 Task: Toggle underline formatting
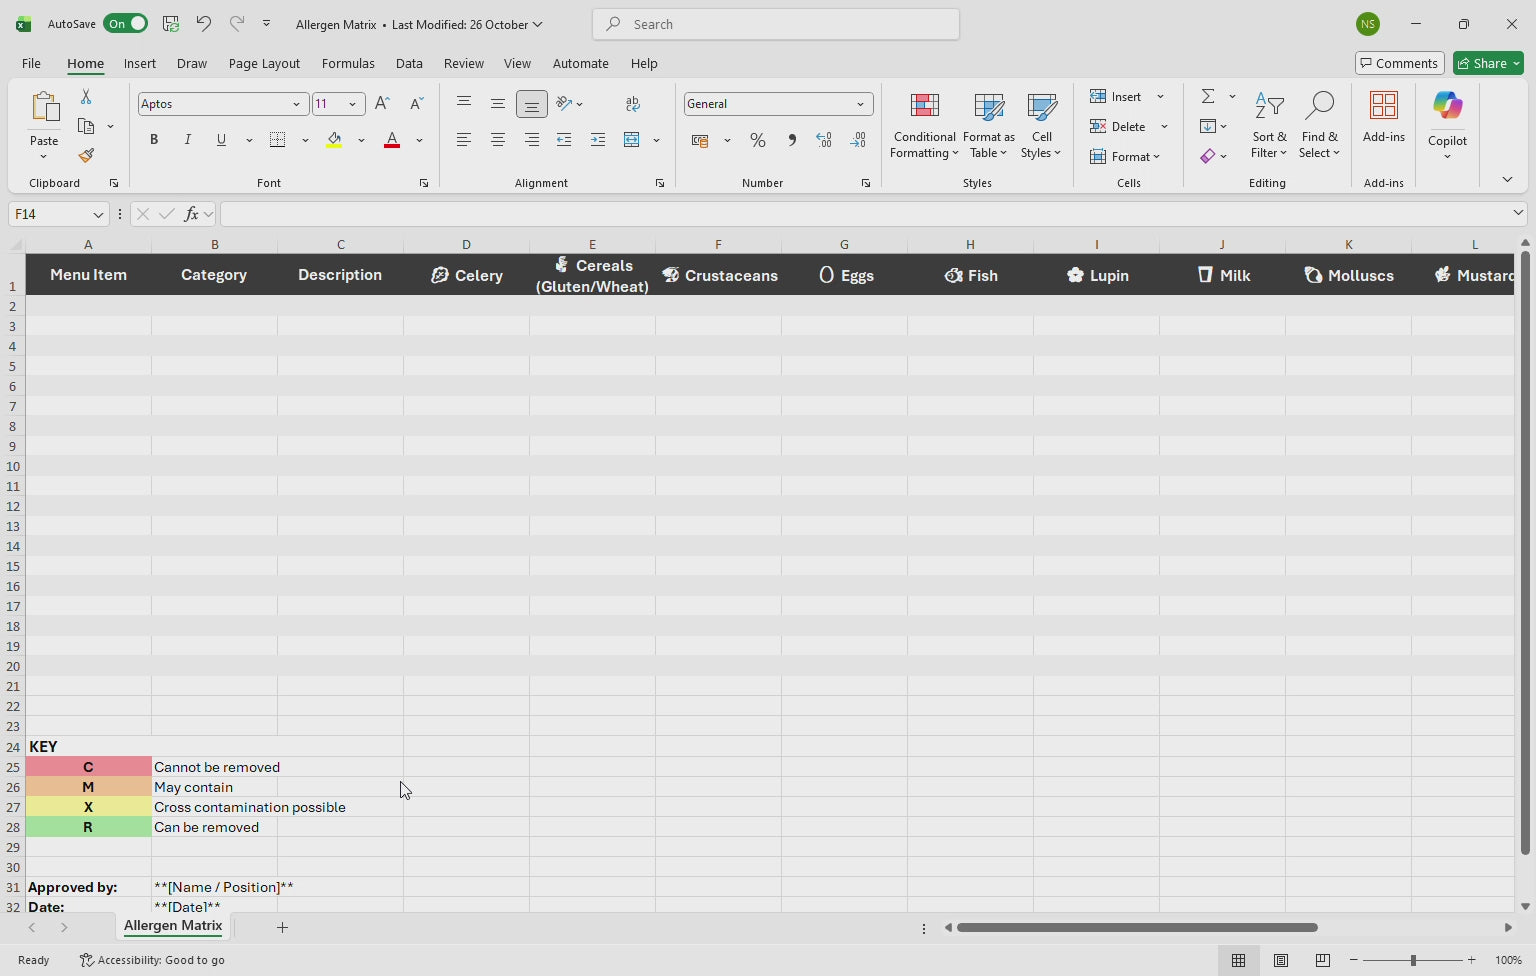point(221,139)
